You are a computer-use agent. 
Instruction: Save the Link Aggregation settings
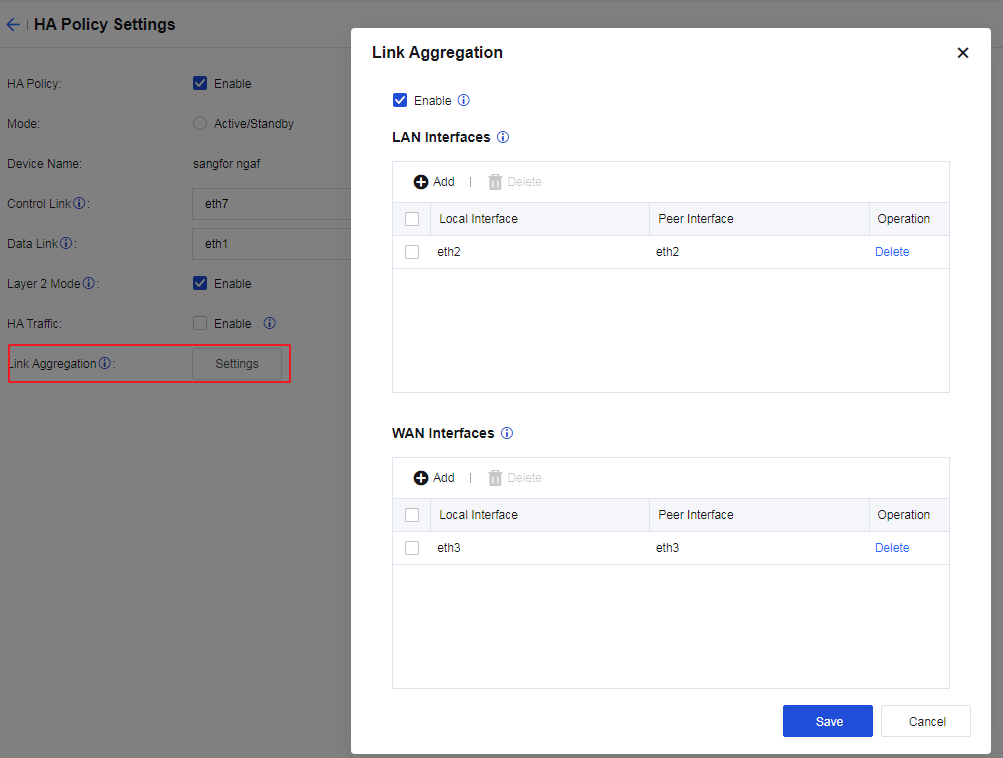[828, 721]
